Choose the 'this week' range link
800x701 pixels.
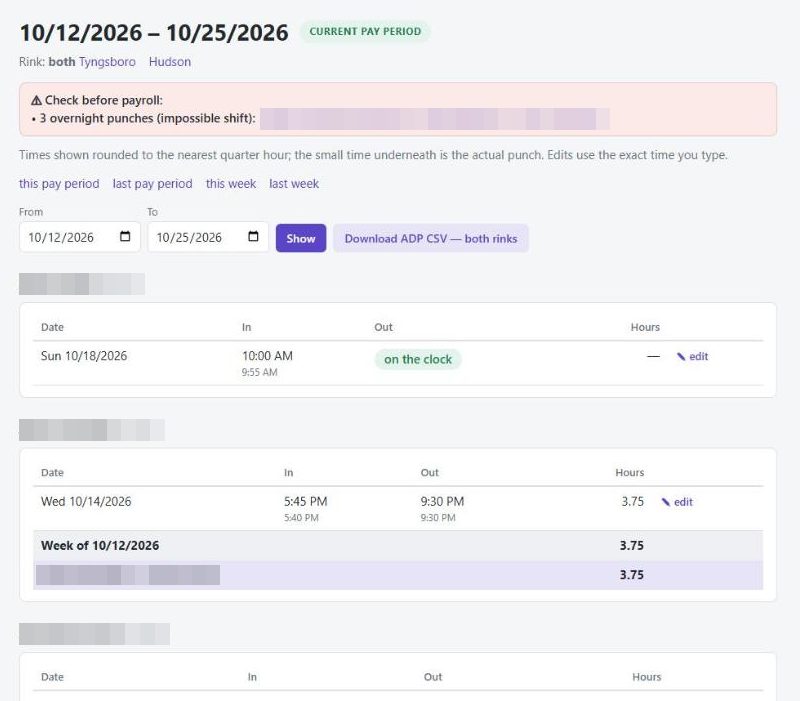[x=231, y=184]
